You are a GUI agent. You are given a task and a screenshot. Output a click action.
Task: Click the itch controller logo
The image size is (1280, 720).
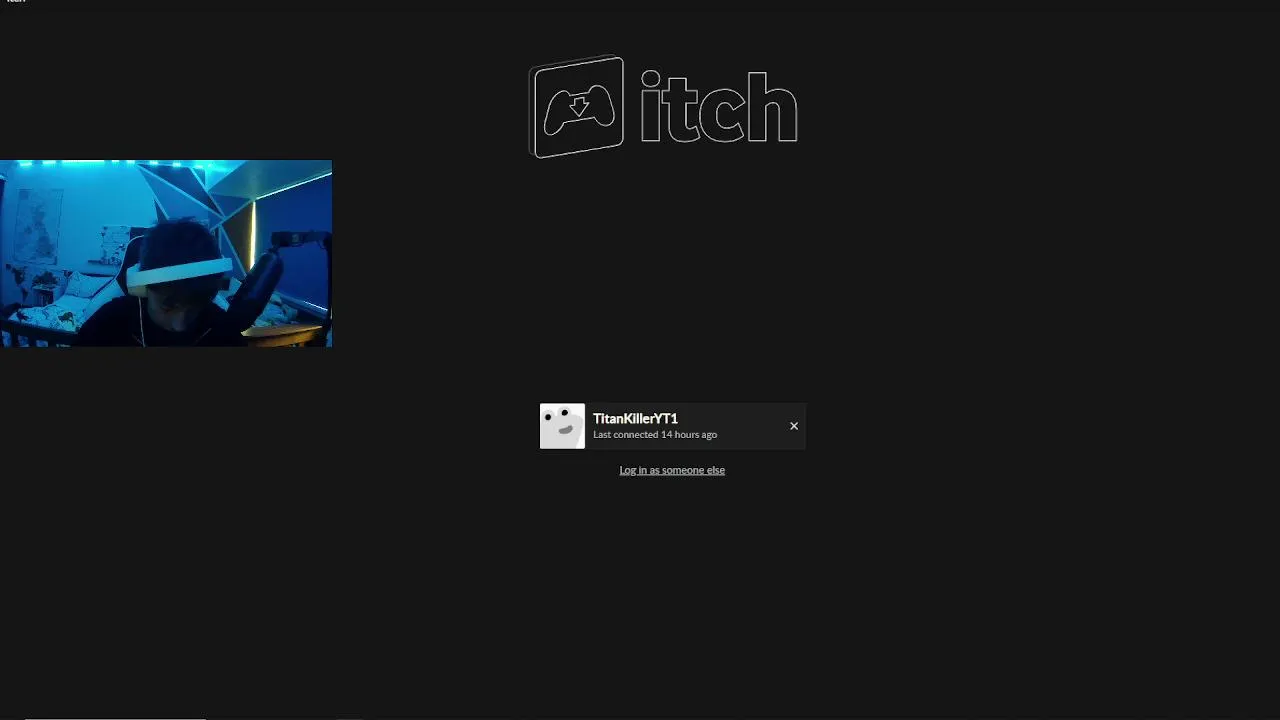(577, 107)
